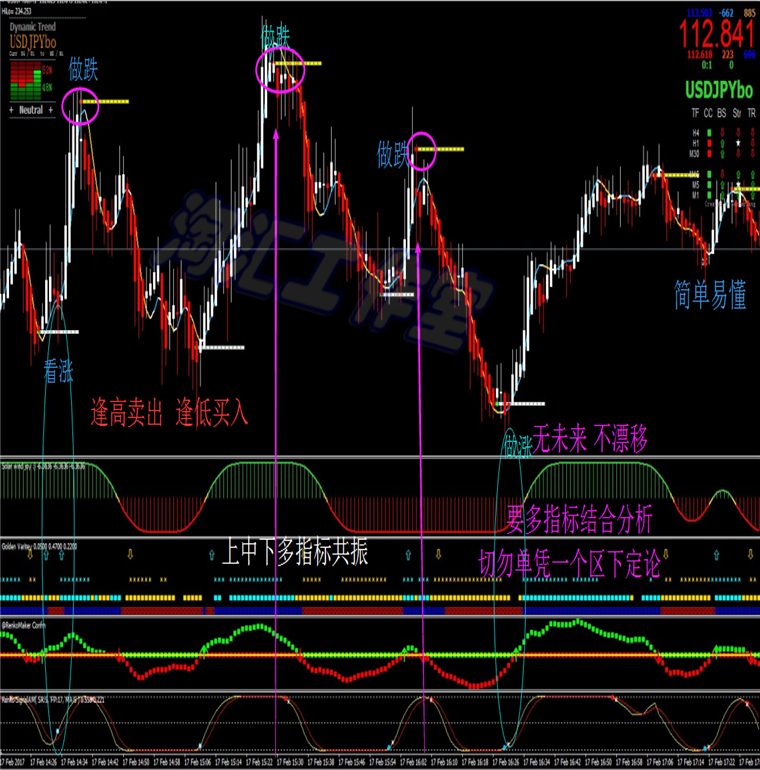This screenshot has height=770, width=760.
Task: Click the Neutral trend label
Action: 31,109
